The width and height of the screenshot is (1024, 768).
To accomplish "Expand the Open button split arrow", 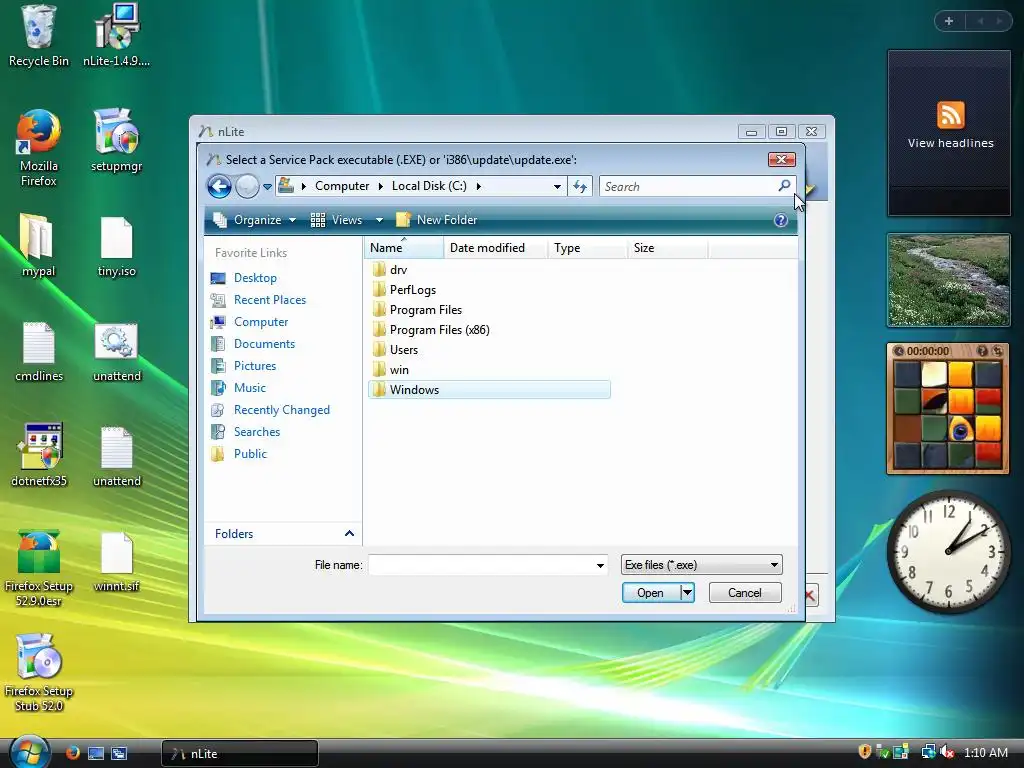I will 687,593.
